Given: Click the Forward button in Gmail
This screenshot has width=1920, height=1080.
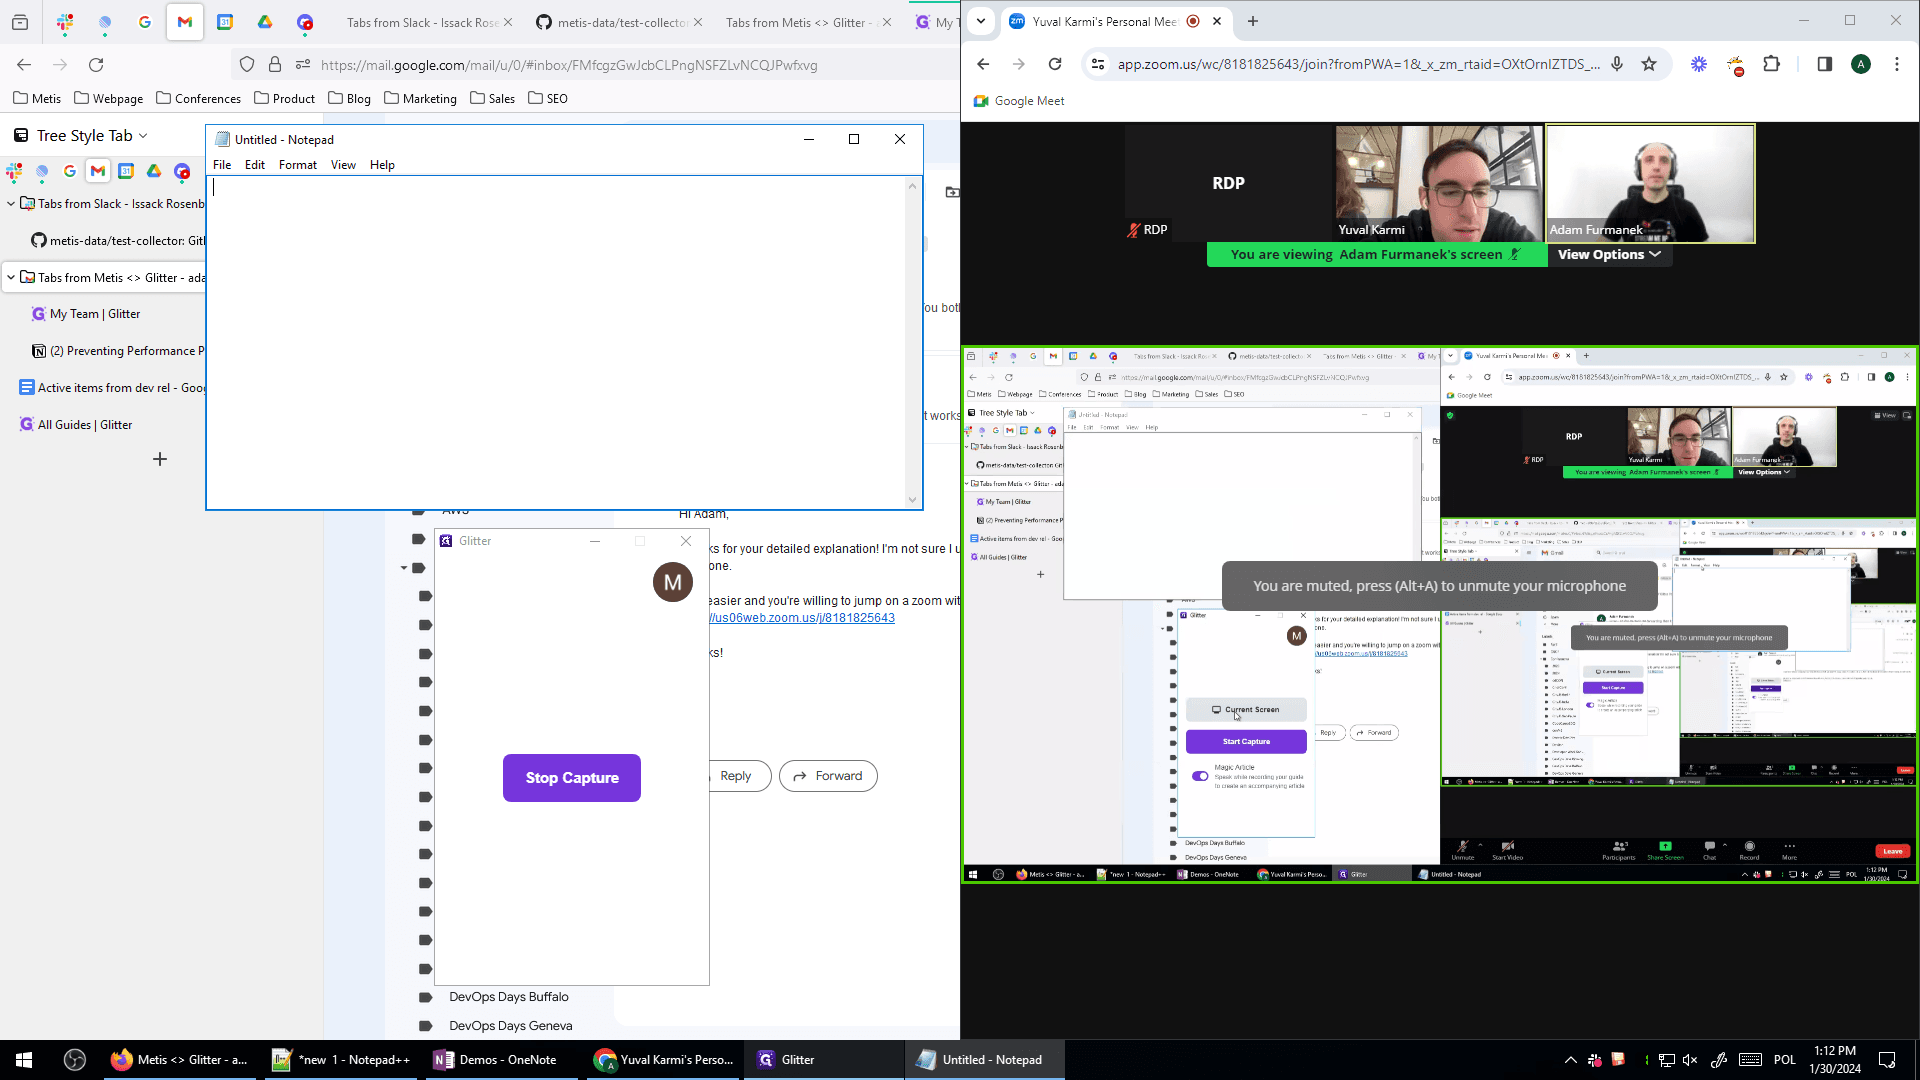Looking at the screenshot, I should (828, 776).
